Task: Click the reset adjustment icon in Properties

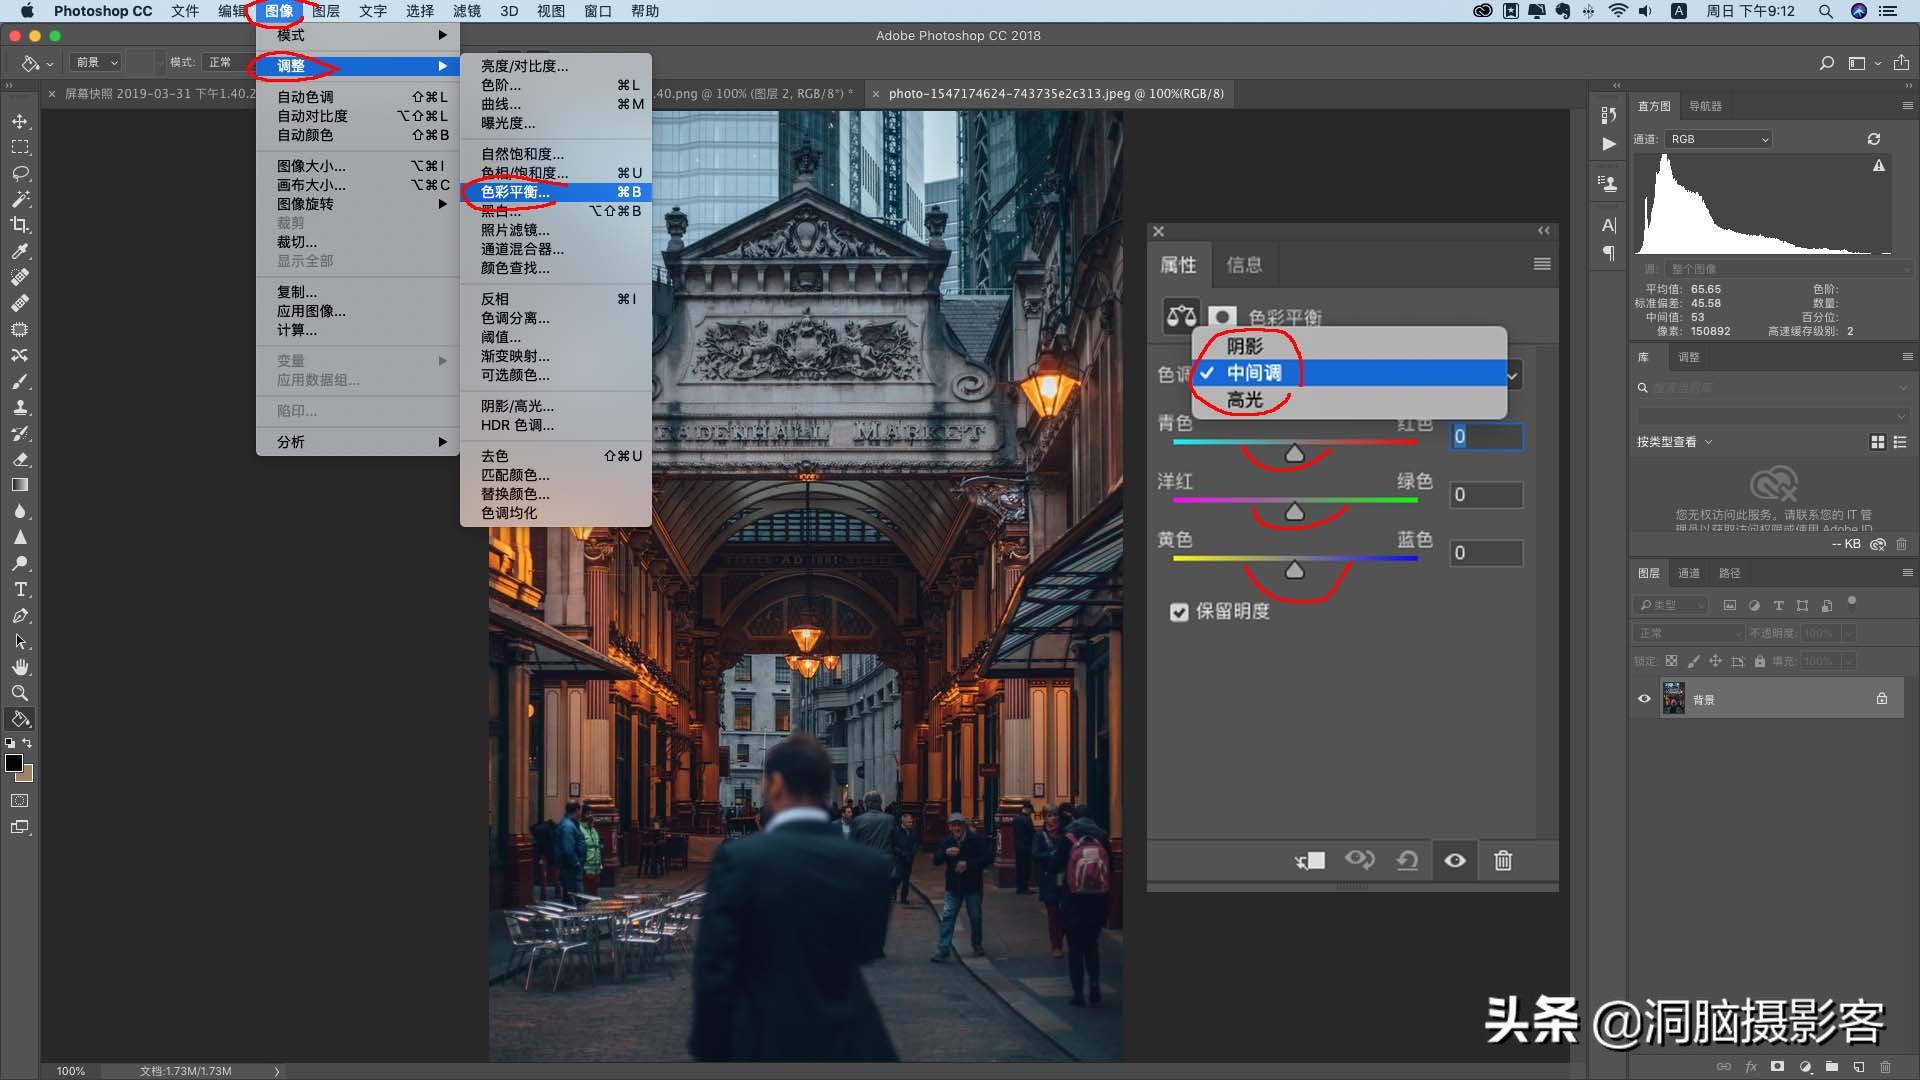Action: click(x=1407, y=861)
